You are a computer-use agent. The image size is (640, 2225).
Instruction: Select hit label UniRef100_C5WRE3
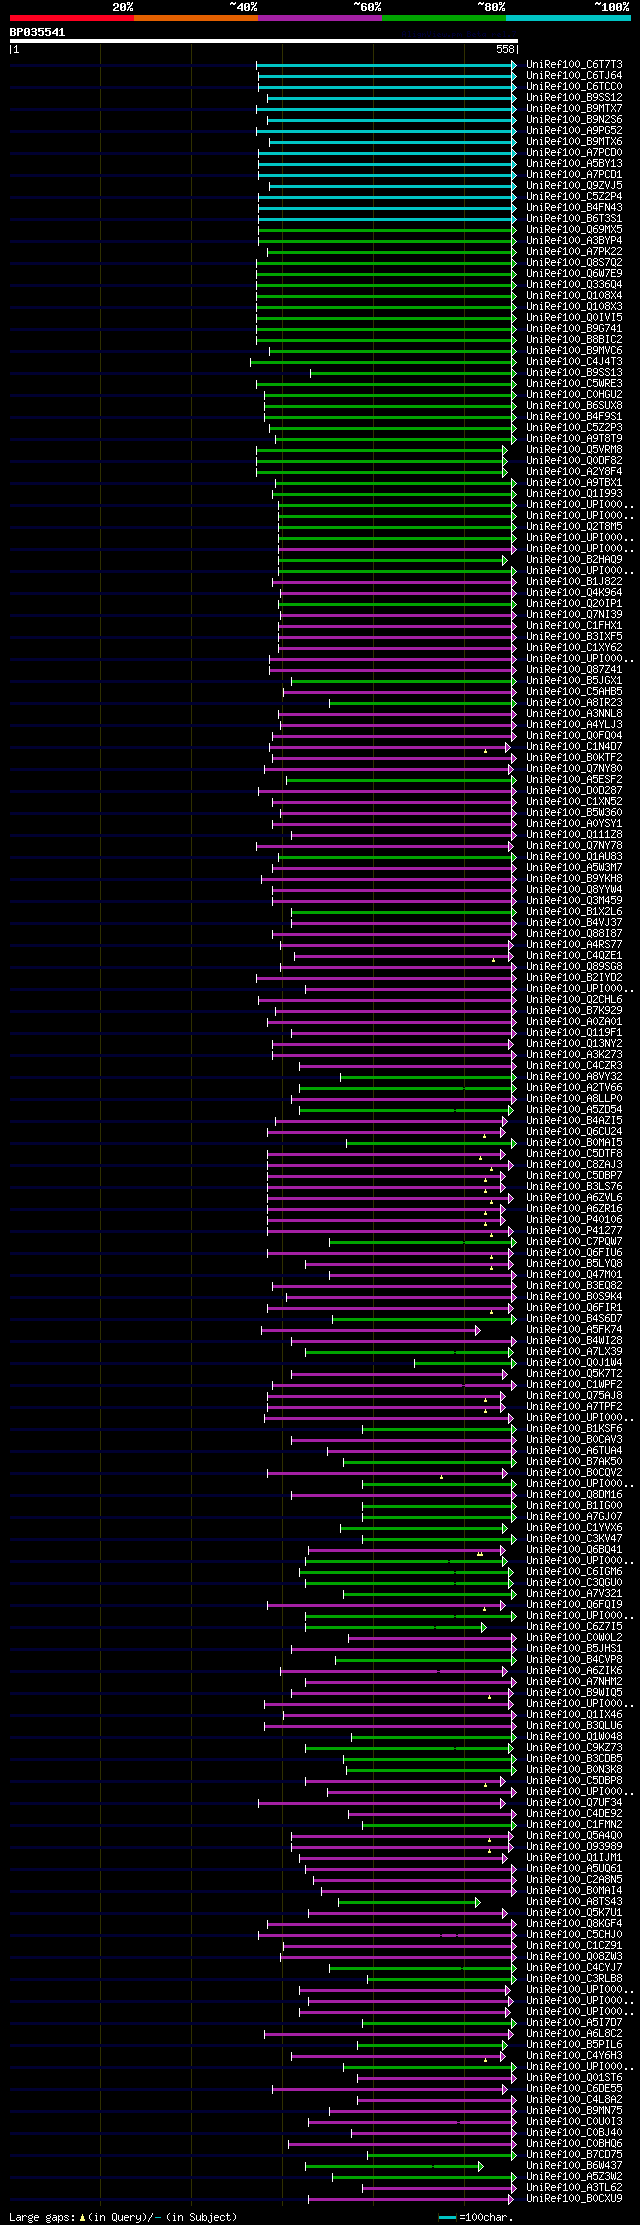tap(574, 383)
